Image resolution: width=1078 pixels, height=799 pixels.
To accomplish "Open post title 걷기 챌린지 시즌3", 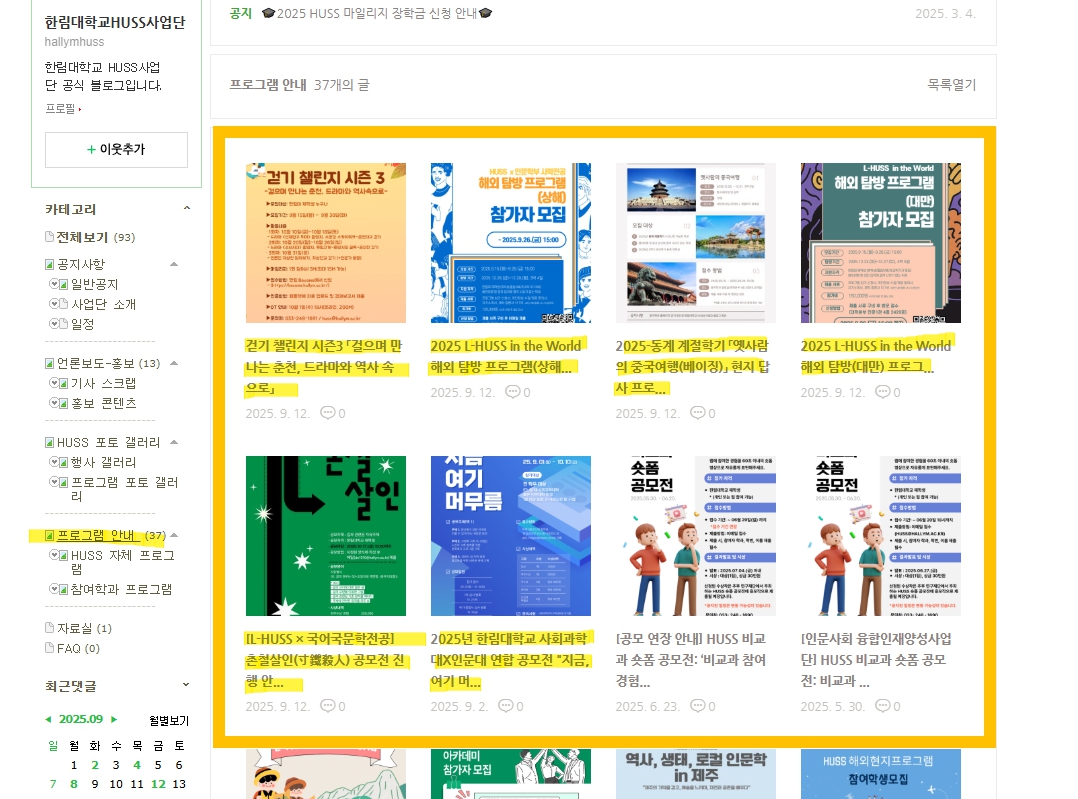I will (324, 366).
